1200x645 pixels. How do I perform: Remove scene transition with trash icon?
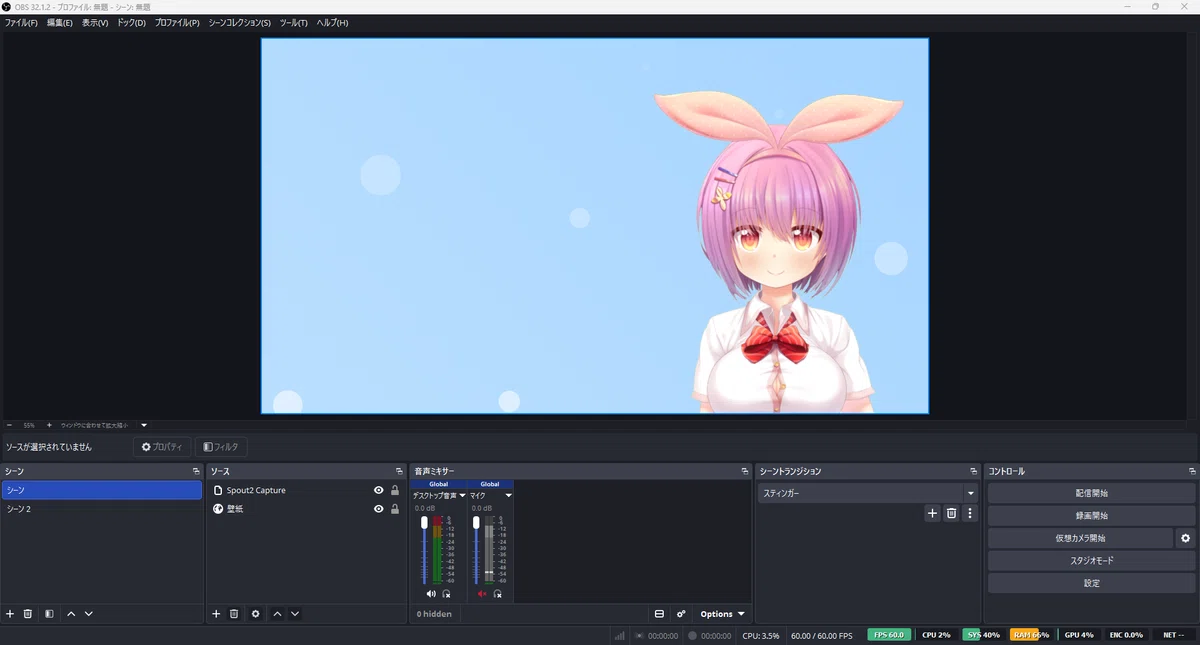951,513
